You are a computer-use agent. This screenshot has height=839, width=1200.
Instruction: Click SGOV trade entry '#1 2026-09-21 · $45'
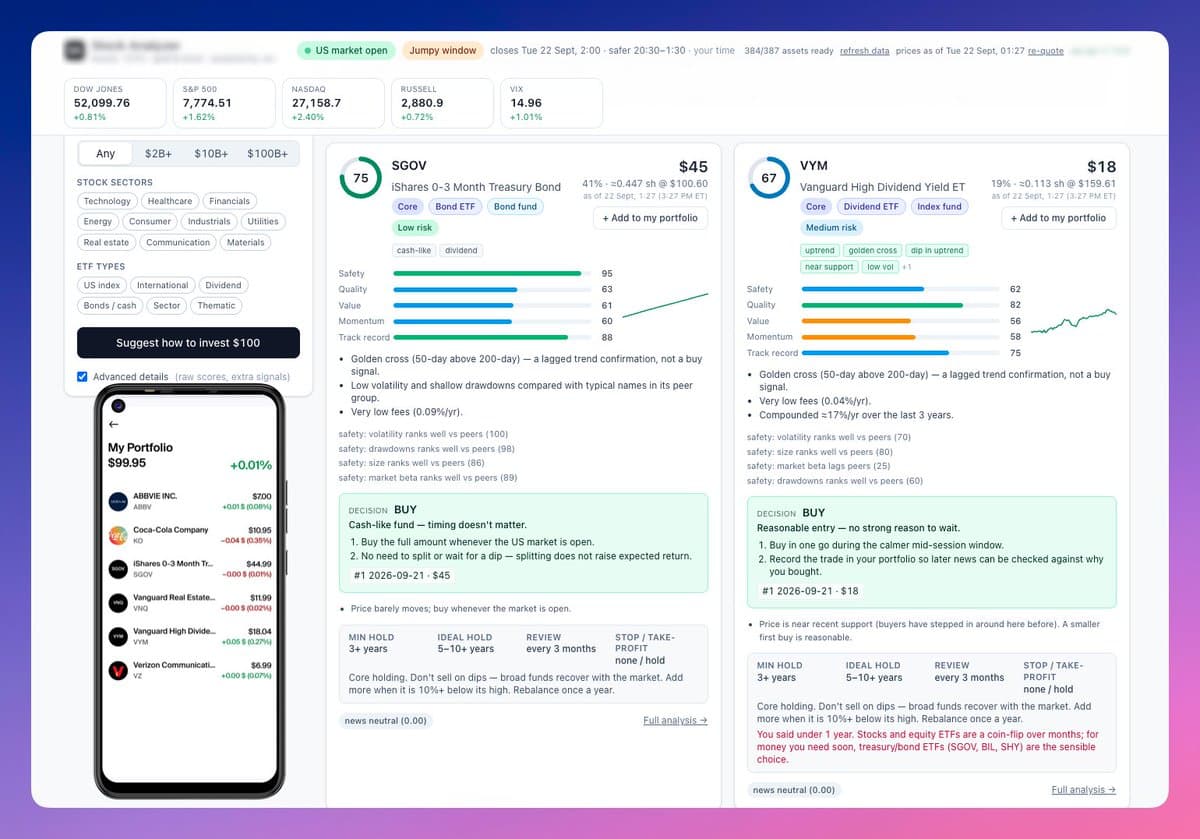[402, 576]
